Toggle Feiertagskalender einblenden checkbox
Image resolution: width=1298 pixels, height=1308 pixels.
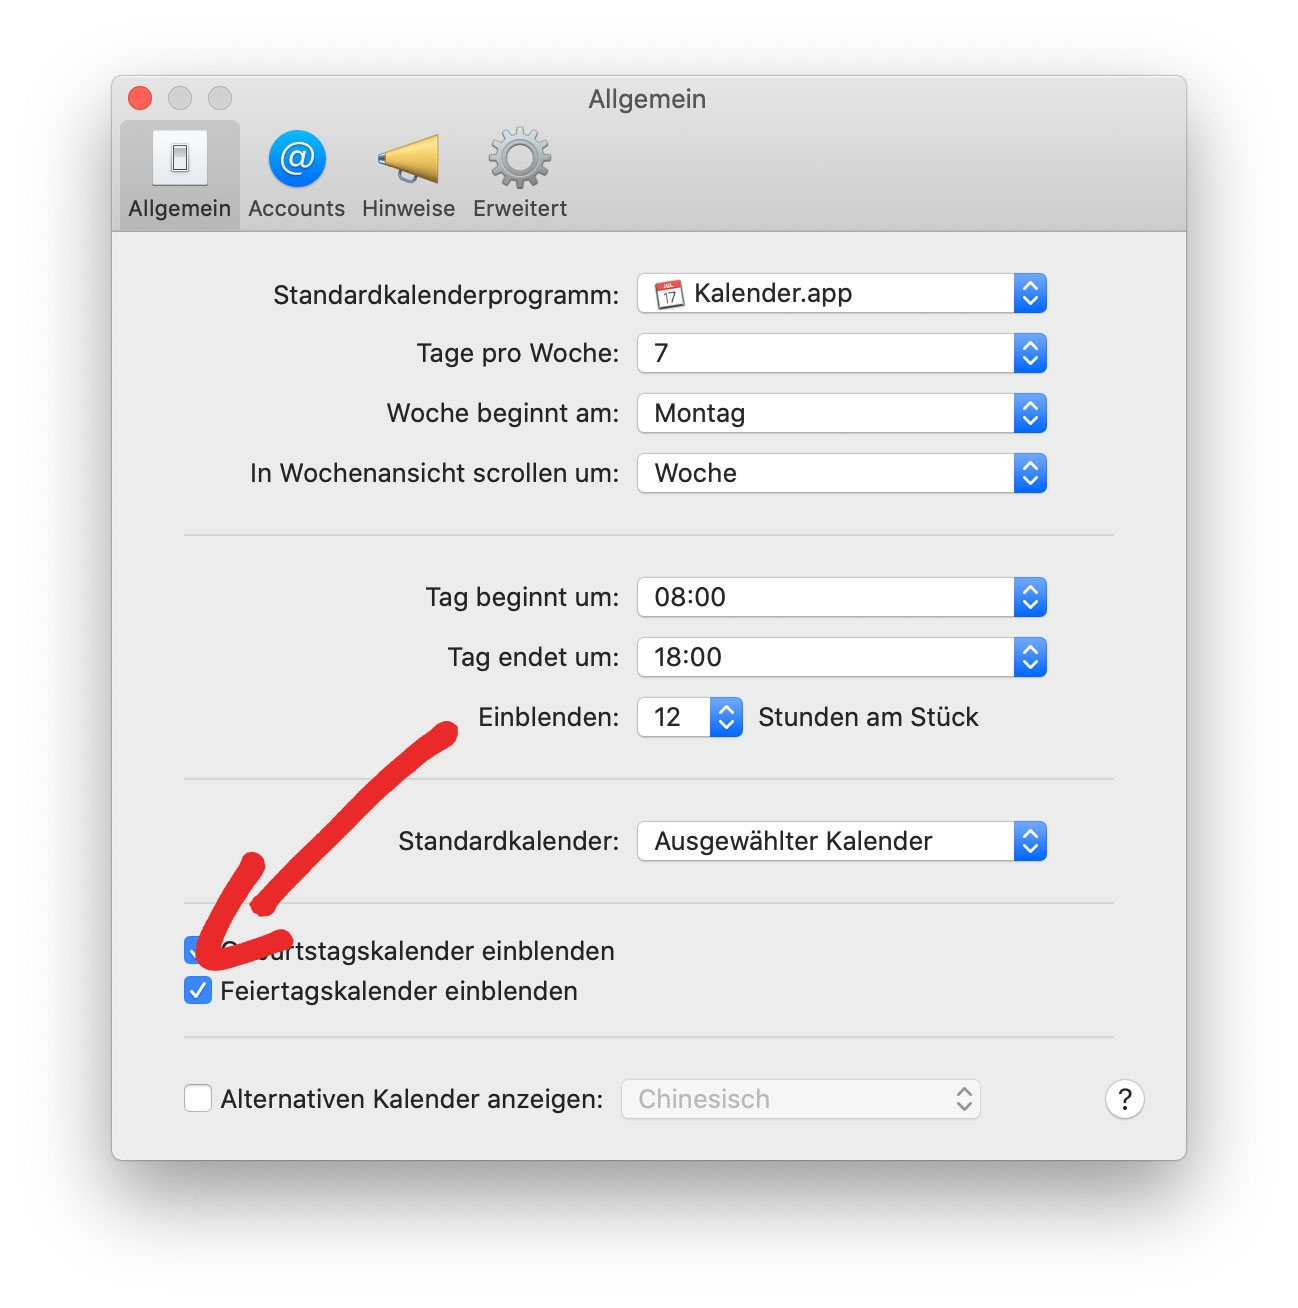(x=198, y=991)
